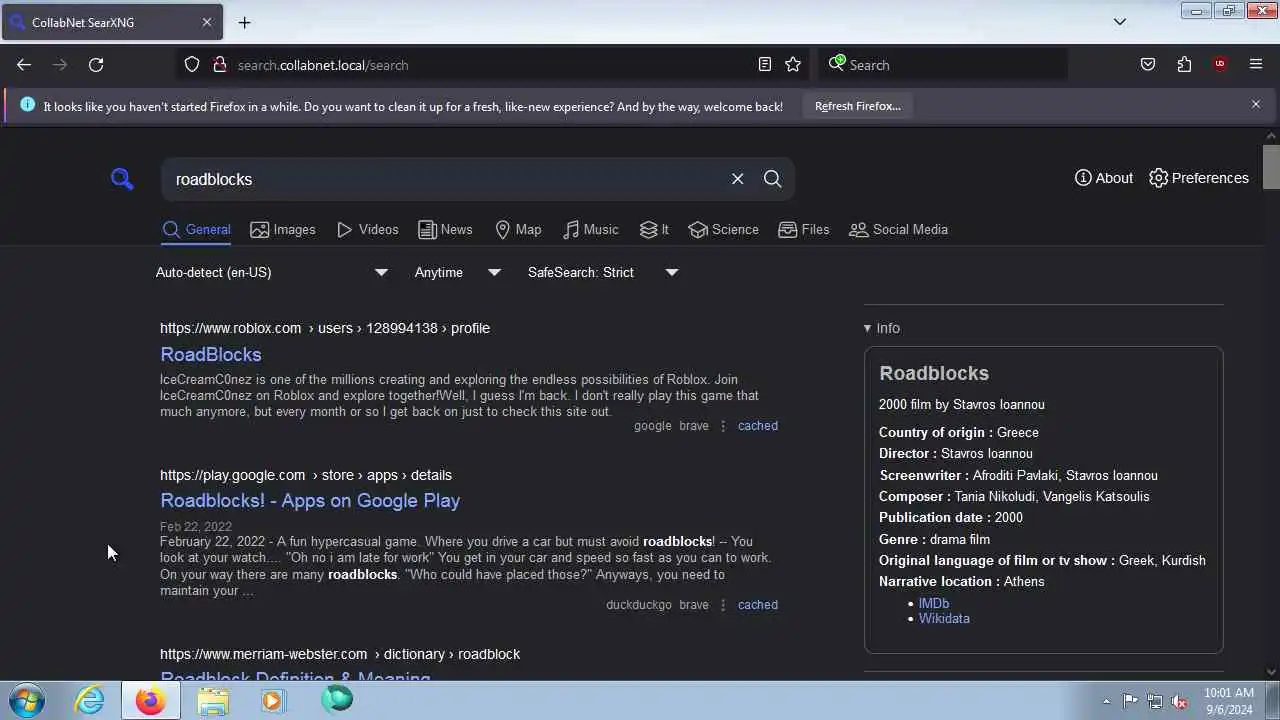Switch to the Social Media category

click(898, 229)
